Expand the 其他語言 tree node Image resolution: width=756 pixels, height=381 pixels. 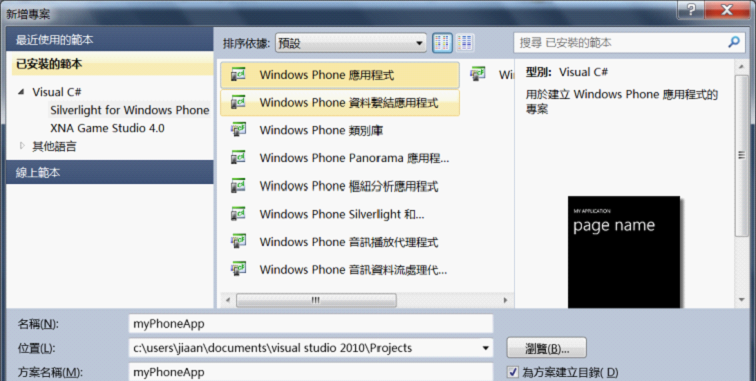pyautogui.click(x=22, y=146)
